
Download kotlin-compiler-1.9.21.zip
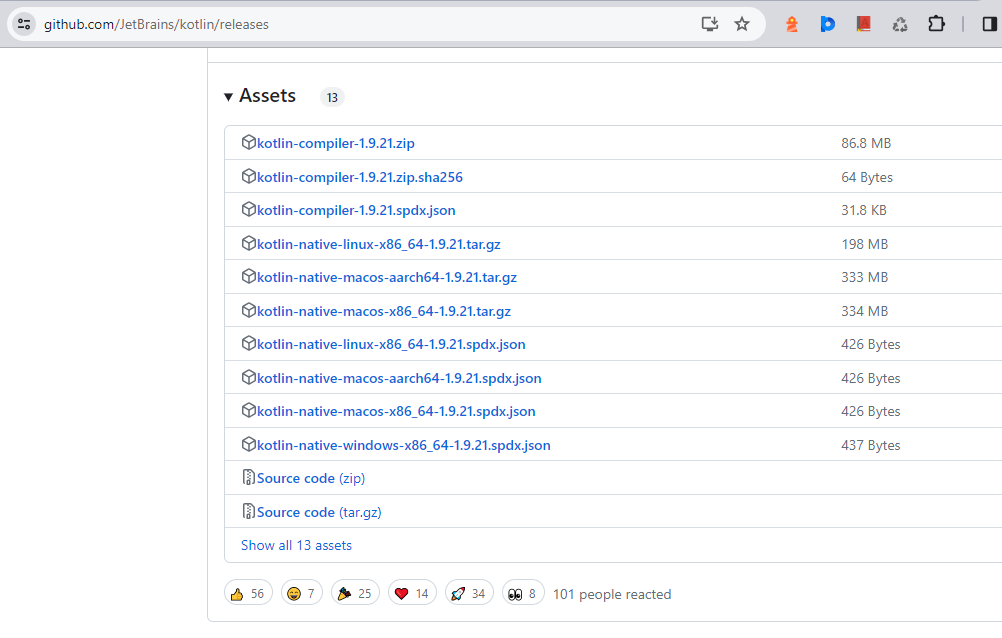click(x=335, y=143)
